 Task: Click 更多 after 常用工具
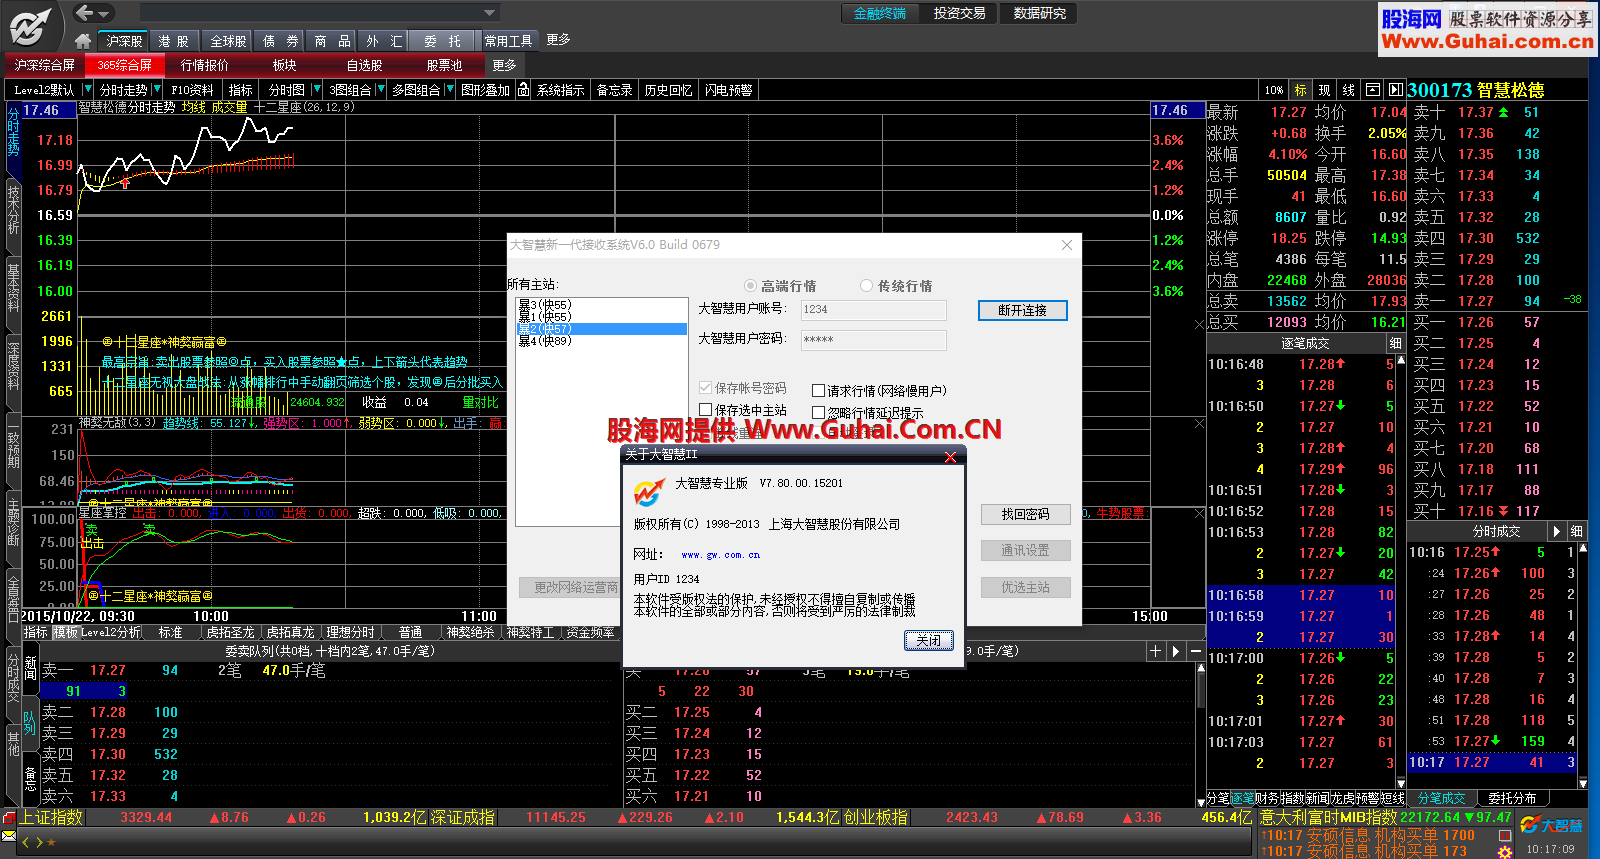tap(558, 40)
